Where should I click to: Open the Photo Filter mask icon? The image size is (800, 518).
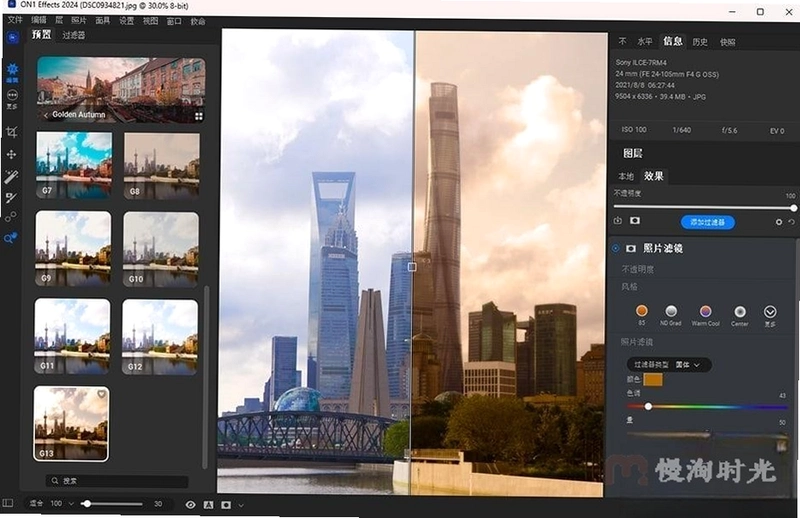click(x=631, y=249)
